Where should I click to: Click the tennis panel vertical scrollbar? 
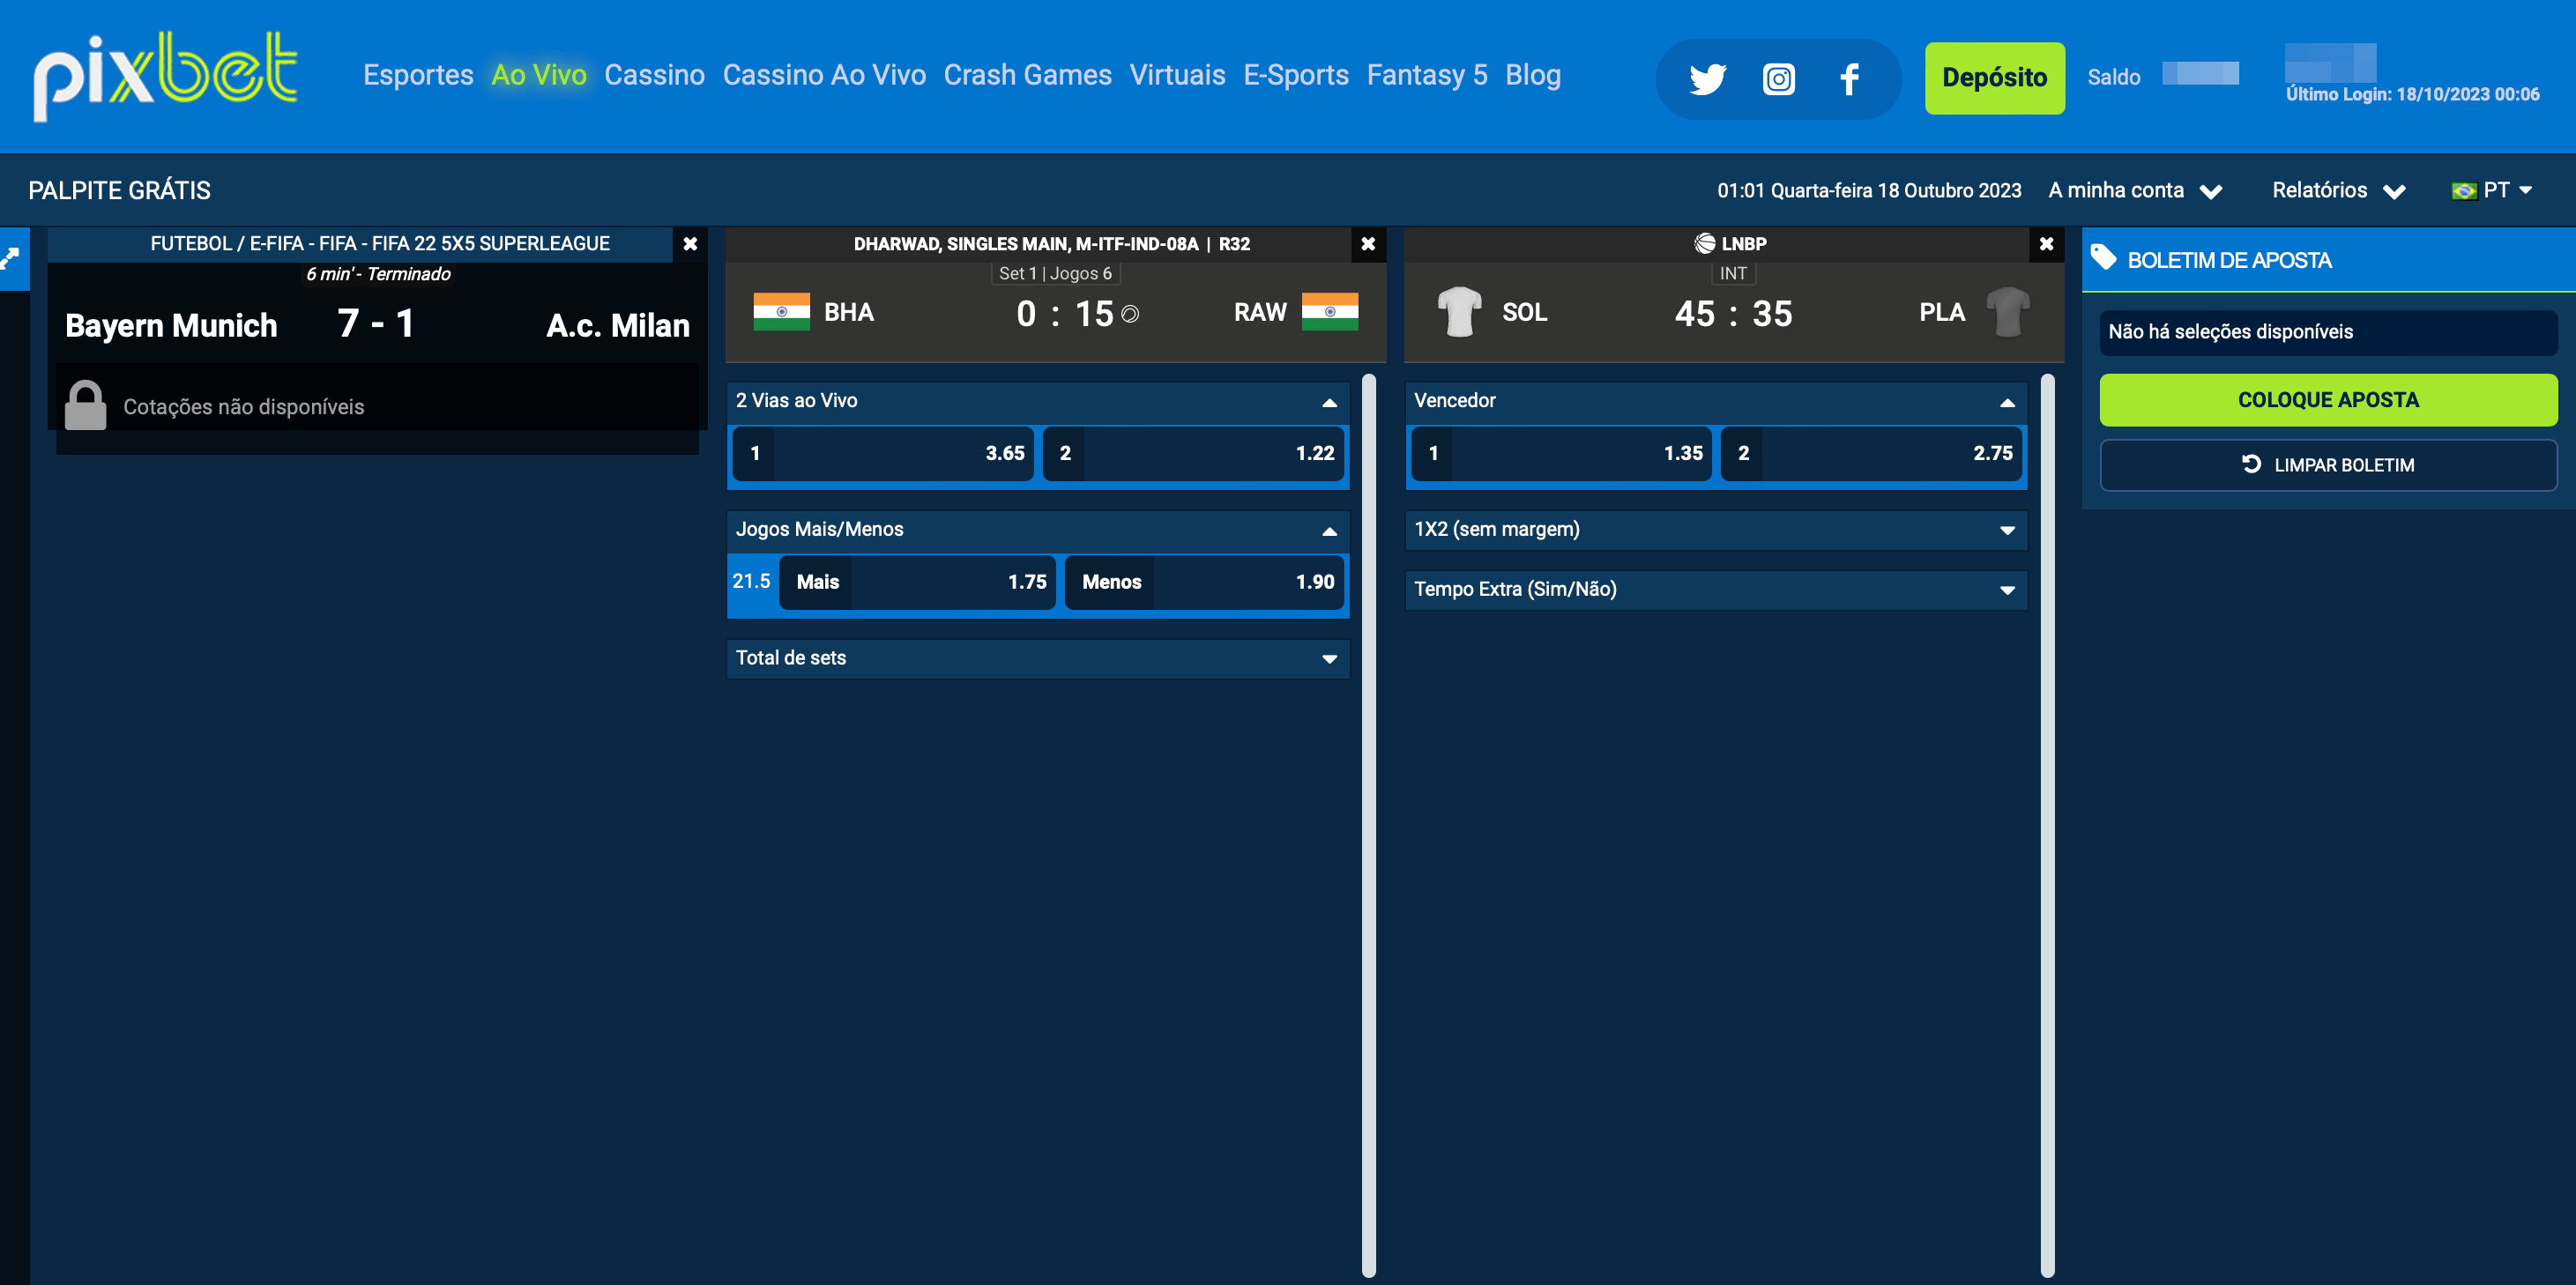(1368, 825)
